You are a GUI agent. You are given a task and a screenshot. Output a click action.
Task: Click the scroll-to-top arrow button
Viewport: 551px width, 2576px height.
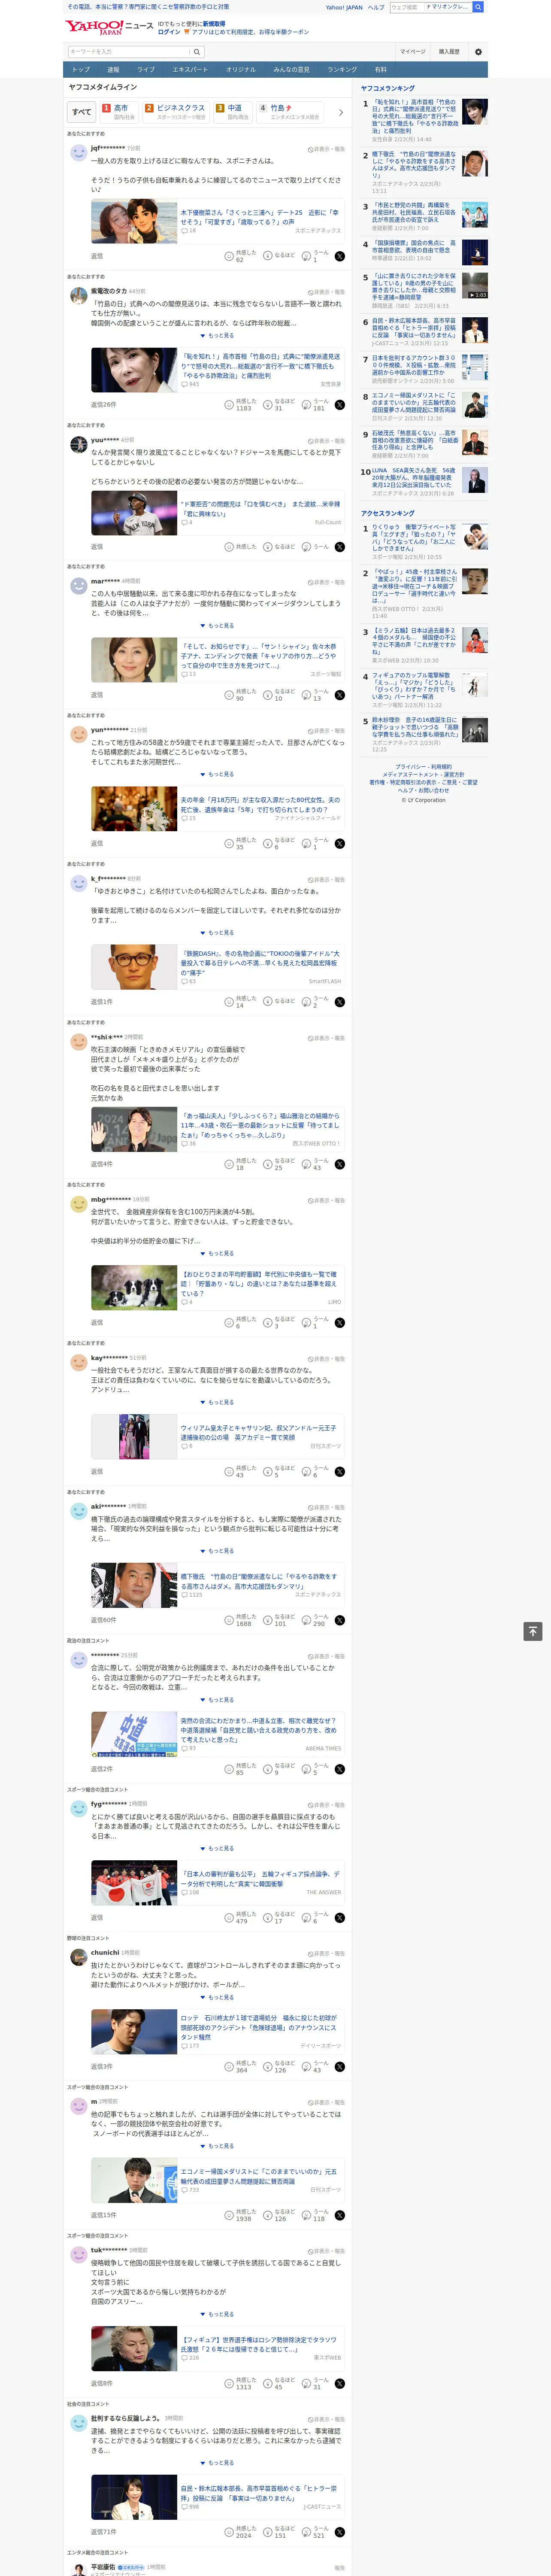tap(533, 1631)
